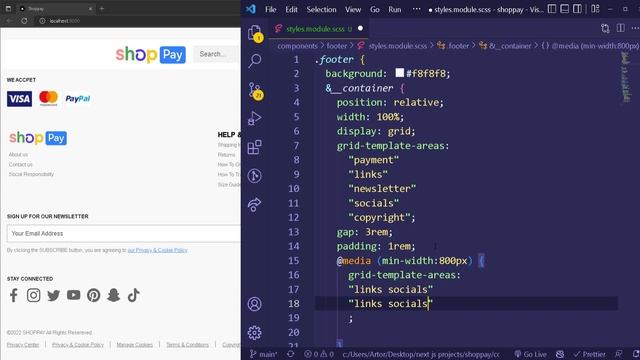Click the Prettier status bar item
Screen dimensions: 640x360
[x=589, y=354]
